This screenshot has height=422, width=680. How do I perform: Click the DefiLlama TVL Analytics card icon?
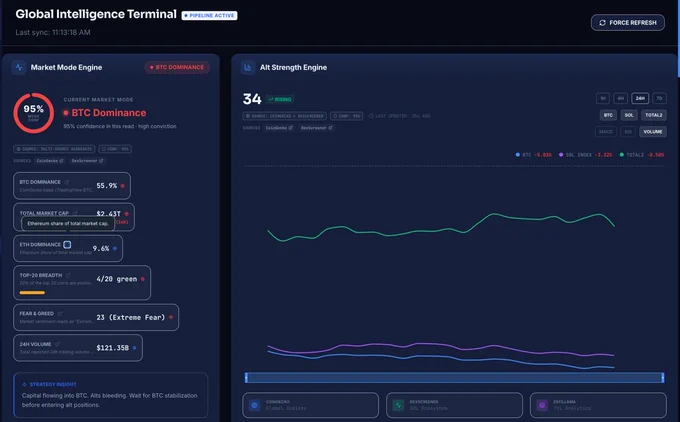pyautogui.click(x=542, y=405)
